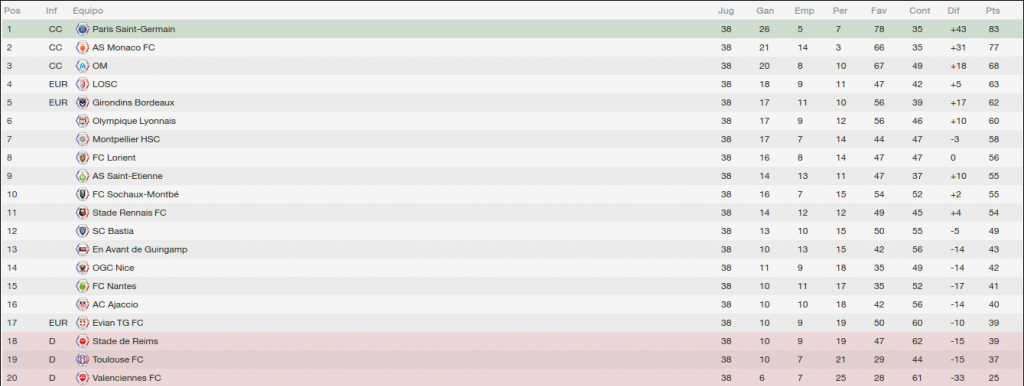Click the OGC Nice badge icon

point(82,268)
